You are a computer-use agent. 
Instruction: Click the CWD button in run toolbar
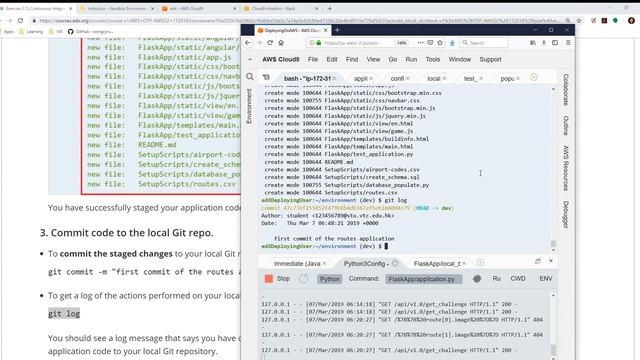(x=518, y=278)
